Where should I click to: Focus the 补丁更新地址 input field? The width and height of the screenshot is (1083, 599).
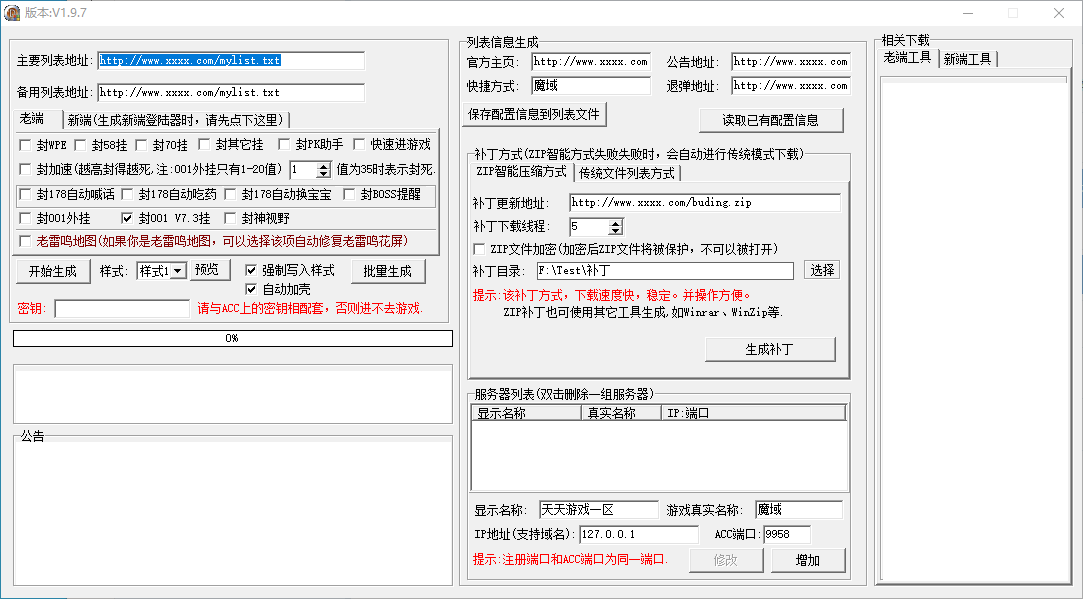coord(705,203)
